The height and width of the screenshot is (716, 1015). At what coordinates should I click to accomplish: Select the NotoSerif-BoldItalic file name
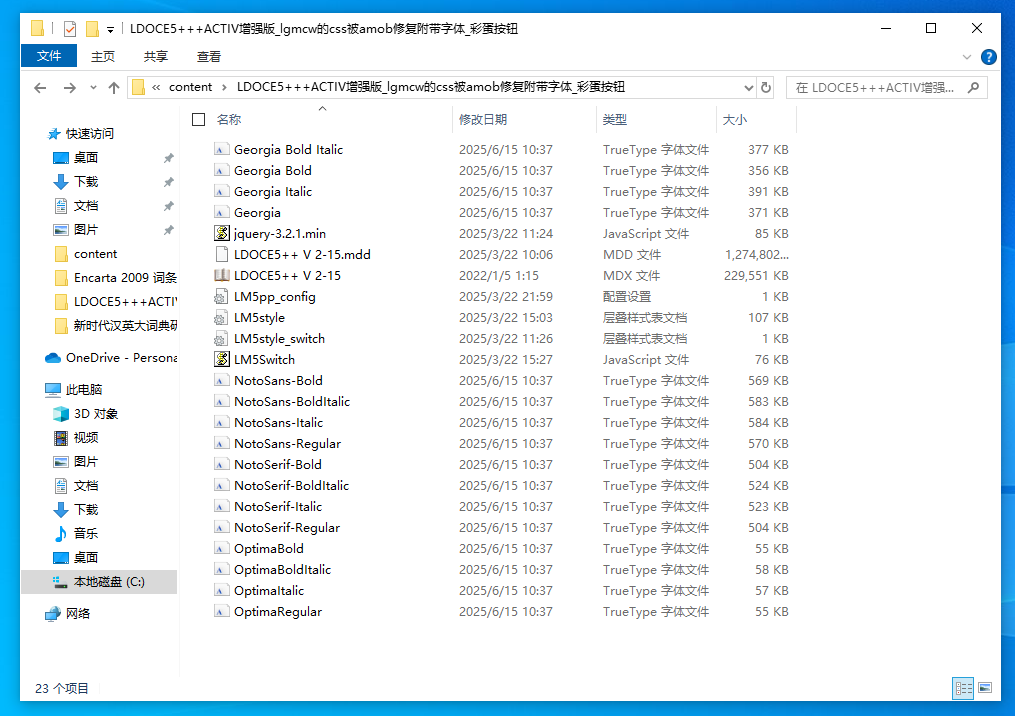pyautogui.click(x=291, y=486)
